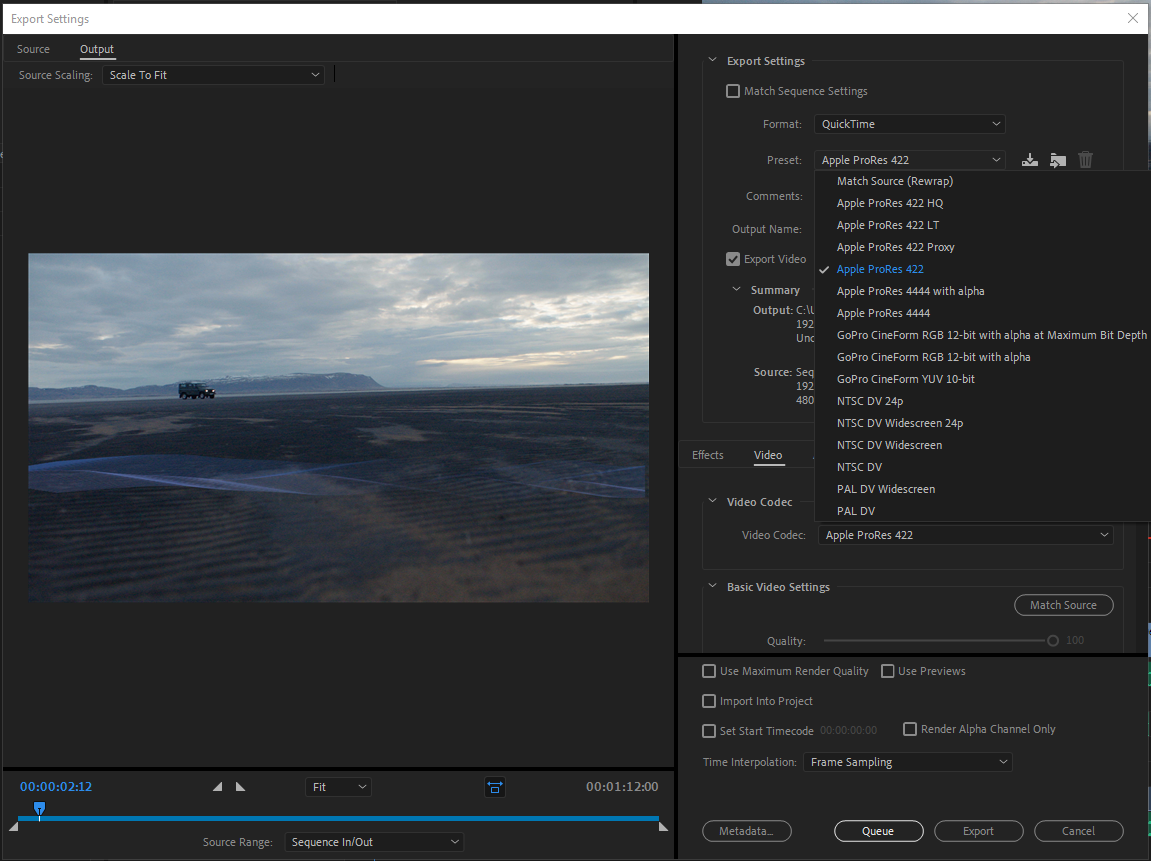Click the Match Source button
Screen dimensions: 1151x861
[x=1064, y=605]
